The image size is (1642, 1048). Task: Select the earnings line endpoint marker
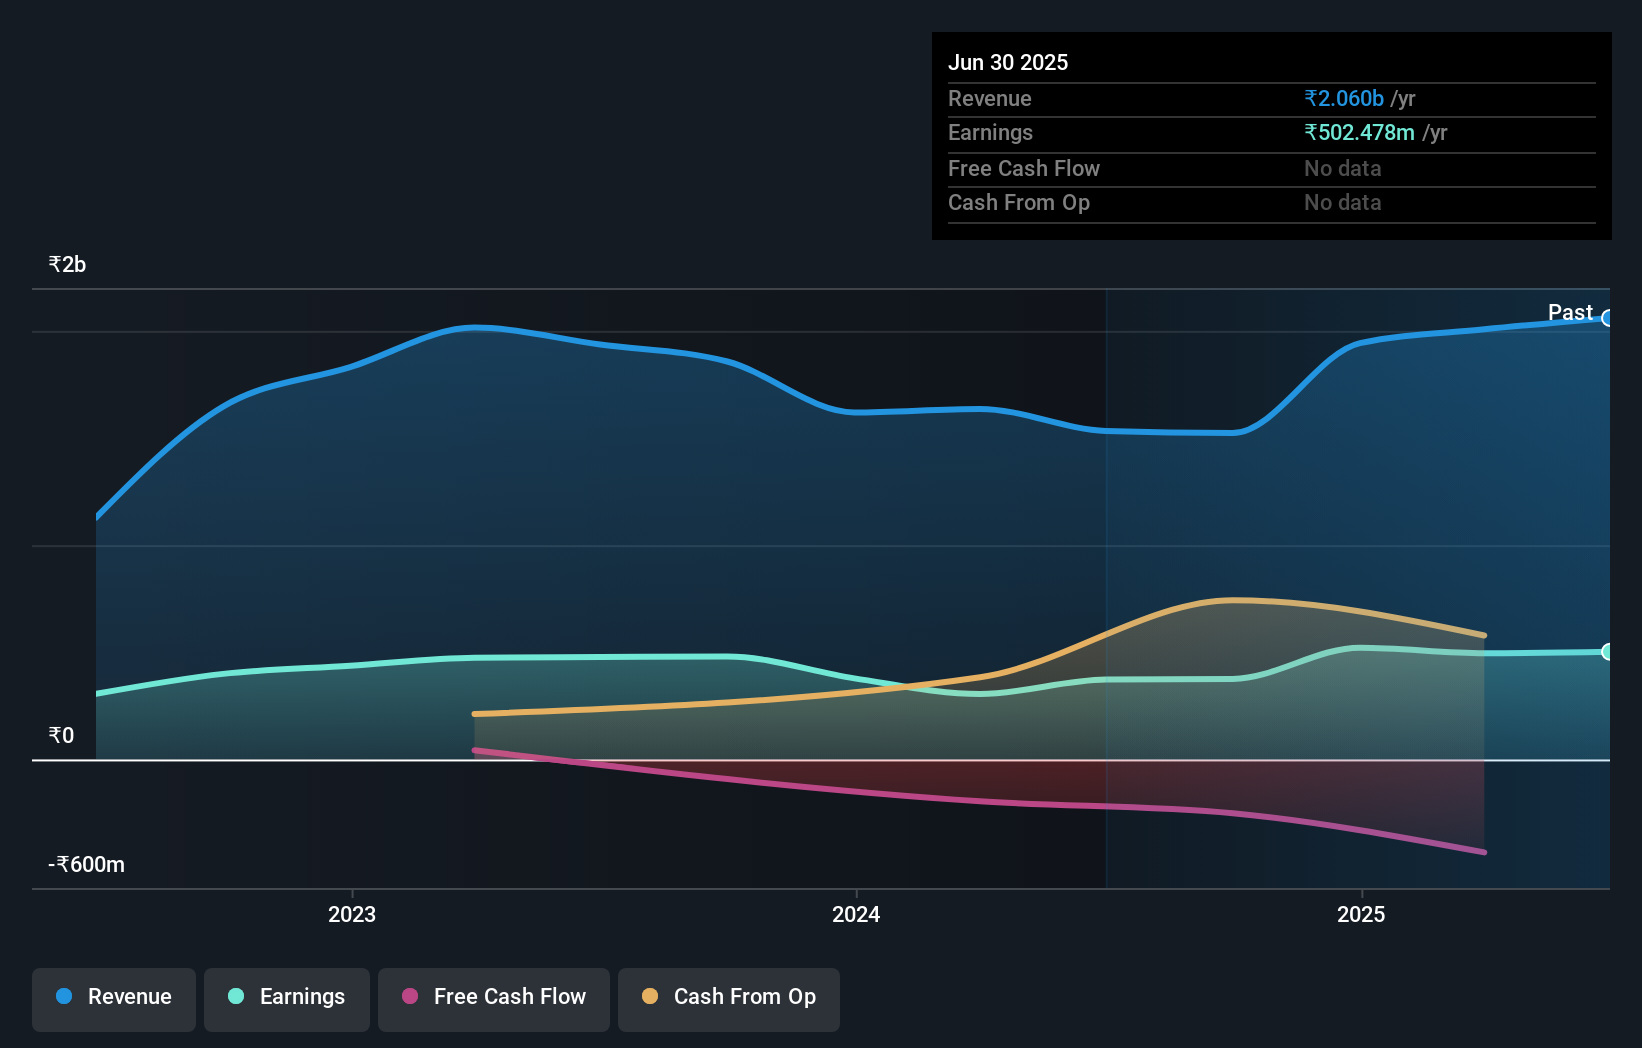tap(1608, 653)
